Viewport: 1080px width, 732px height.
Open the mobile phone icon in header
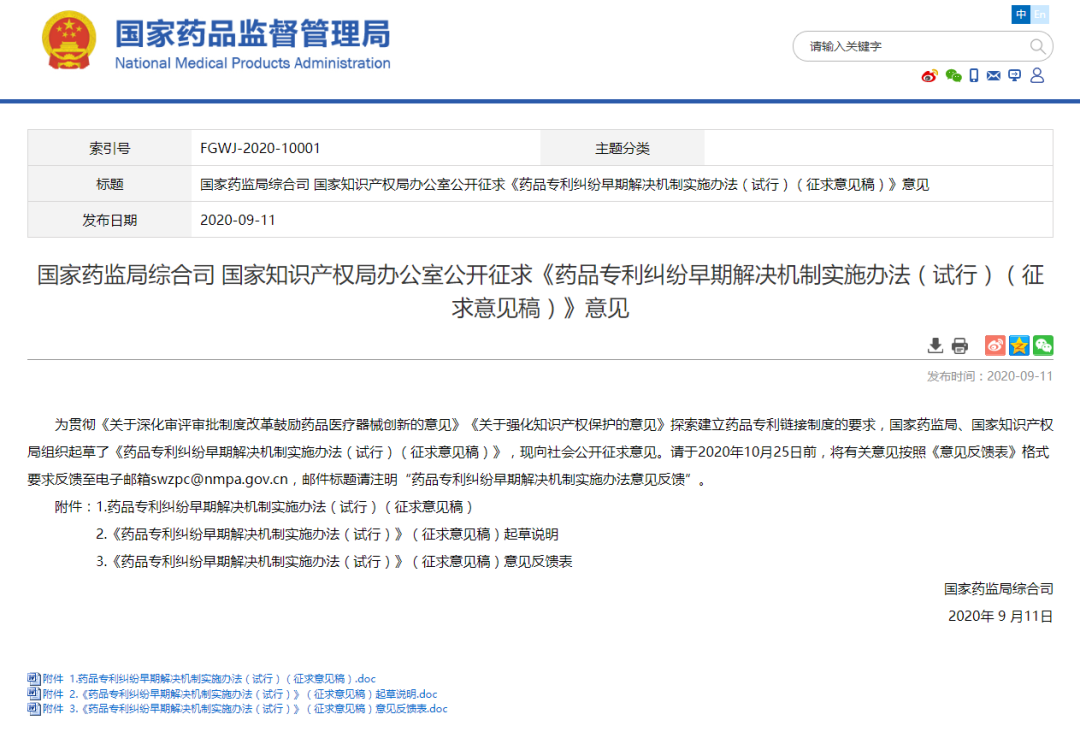coord(973,76)
